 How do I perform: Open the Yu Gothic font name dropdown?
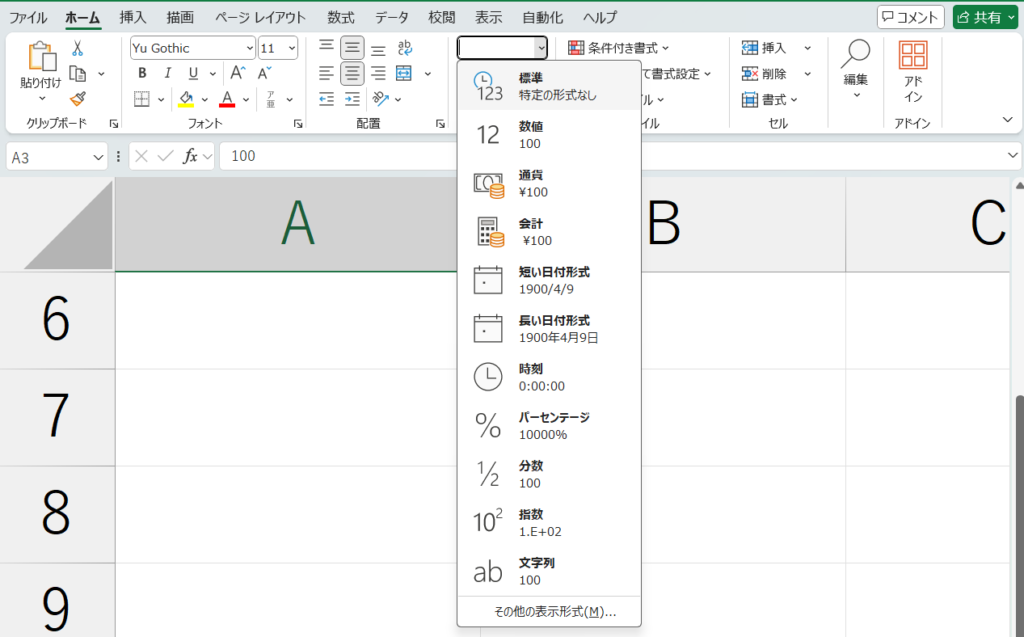point(193,48)
